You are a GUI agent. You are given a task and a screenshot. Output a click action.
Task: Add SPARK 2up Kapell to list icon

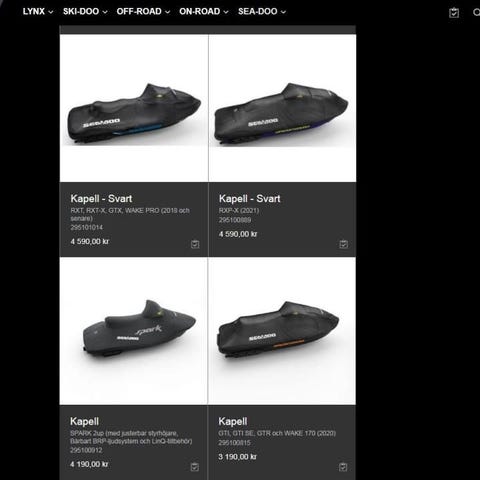tap(195, 467)
